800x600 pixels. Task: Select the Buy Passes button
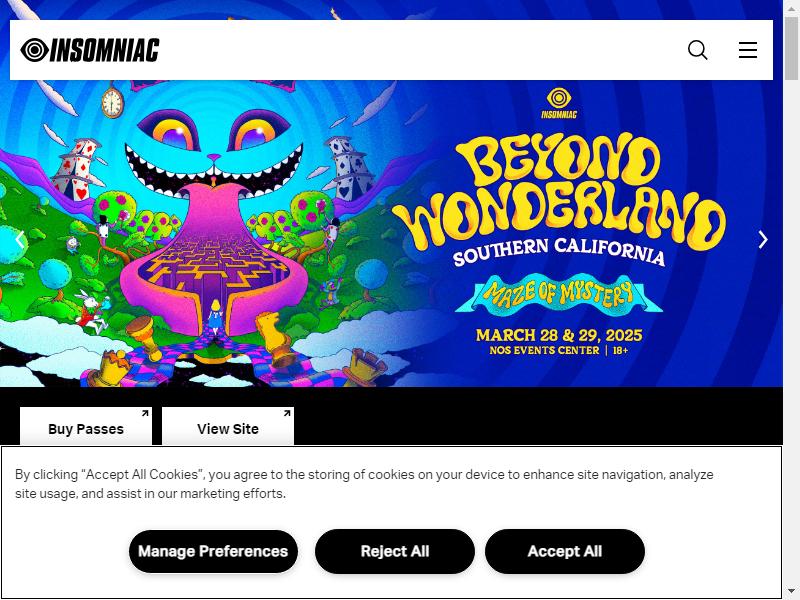click(x=86, y=427)
